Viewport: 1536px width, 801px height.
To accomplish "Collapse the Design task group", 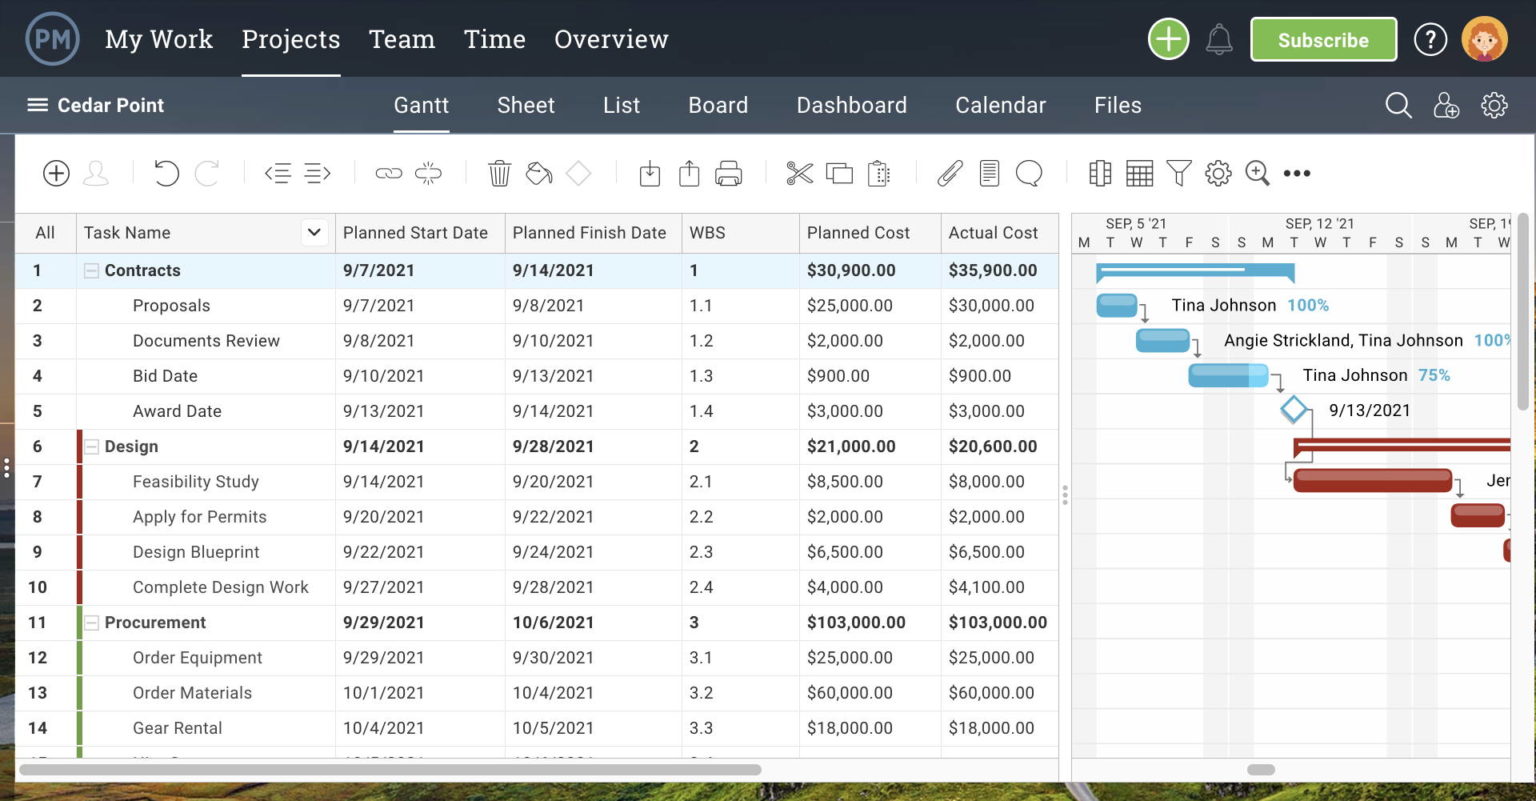I will pyautogui.click(x=91, y=447).
